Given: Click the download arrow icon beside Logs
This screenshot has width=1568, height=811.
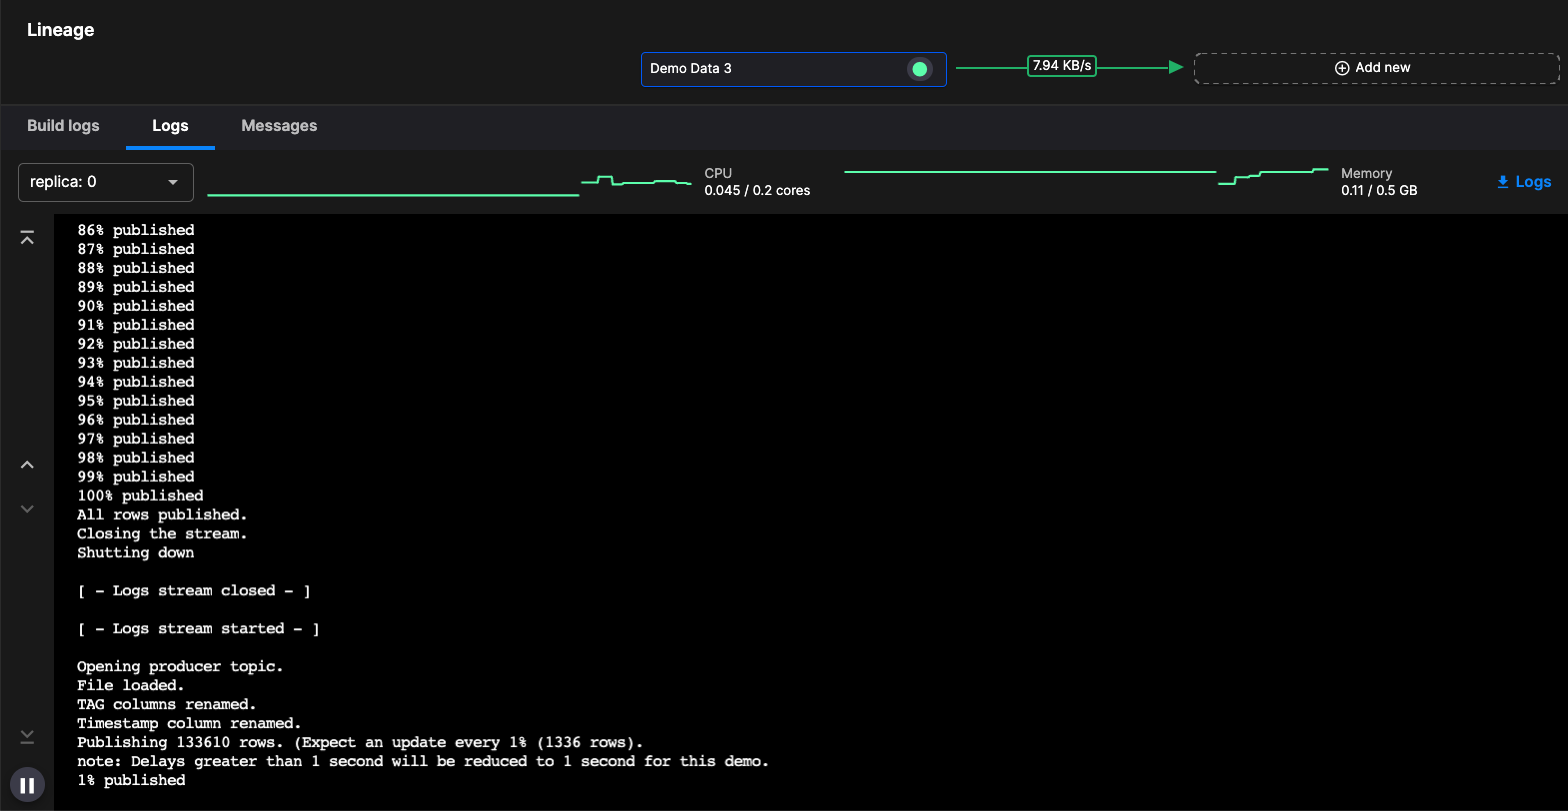Looking at the screenshot, I should click(1502, 182).
